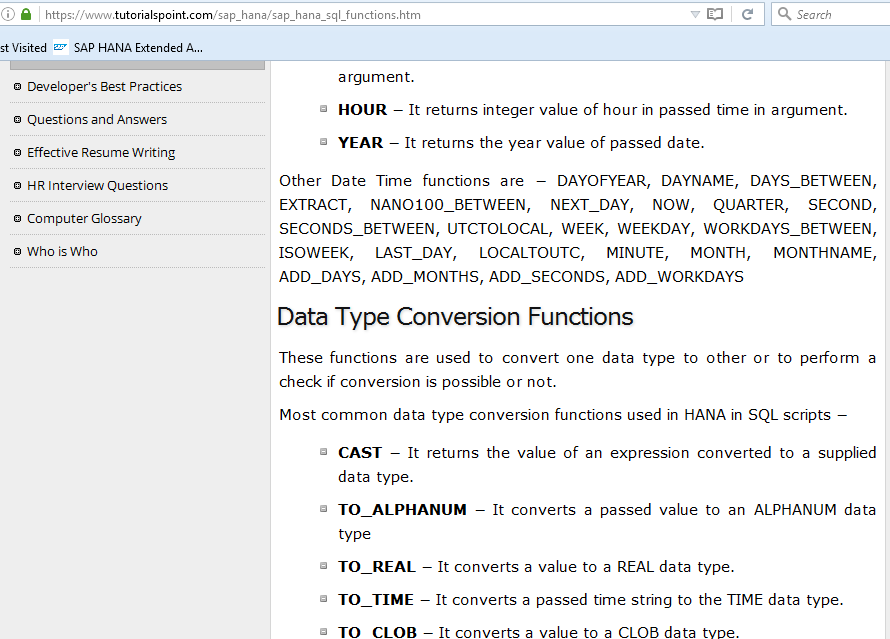
Task: Click the SAP bookmark favicon
Action: [61, 47]
